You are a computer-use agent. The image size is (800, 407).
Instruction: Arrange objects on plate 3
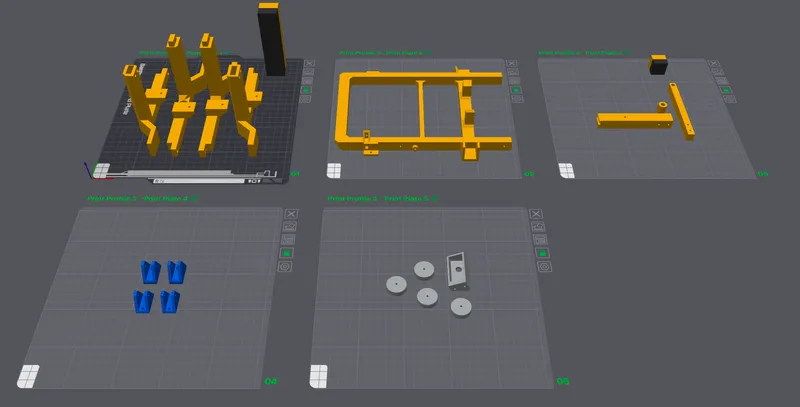[x=721, y=81]
